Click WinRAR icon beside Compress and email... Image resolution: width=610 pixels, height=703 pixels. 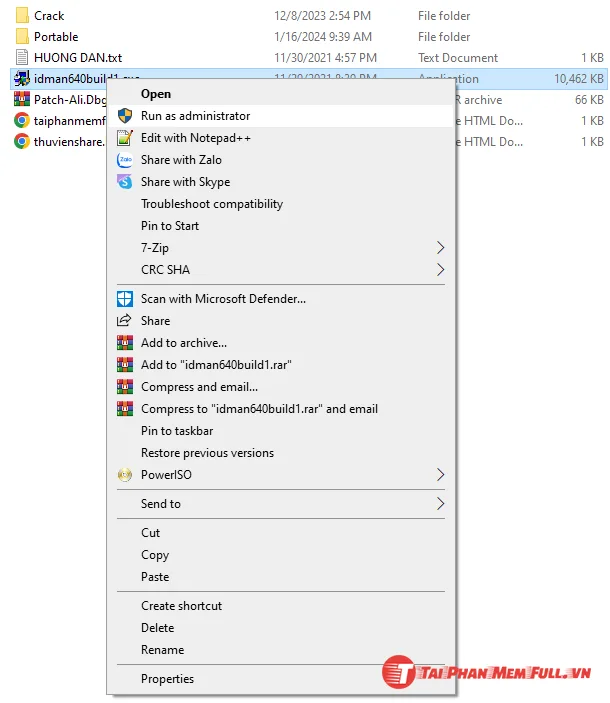[x=125, y=386]
